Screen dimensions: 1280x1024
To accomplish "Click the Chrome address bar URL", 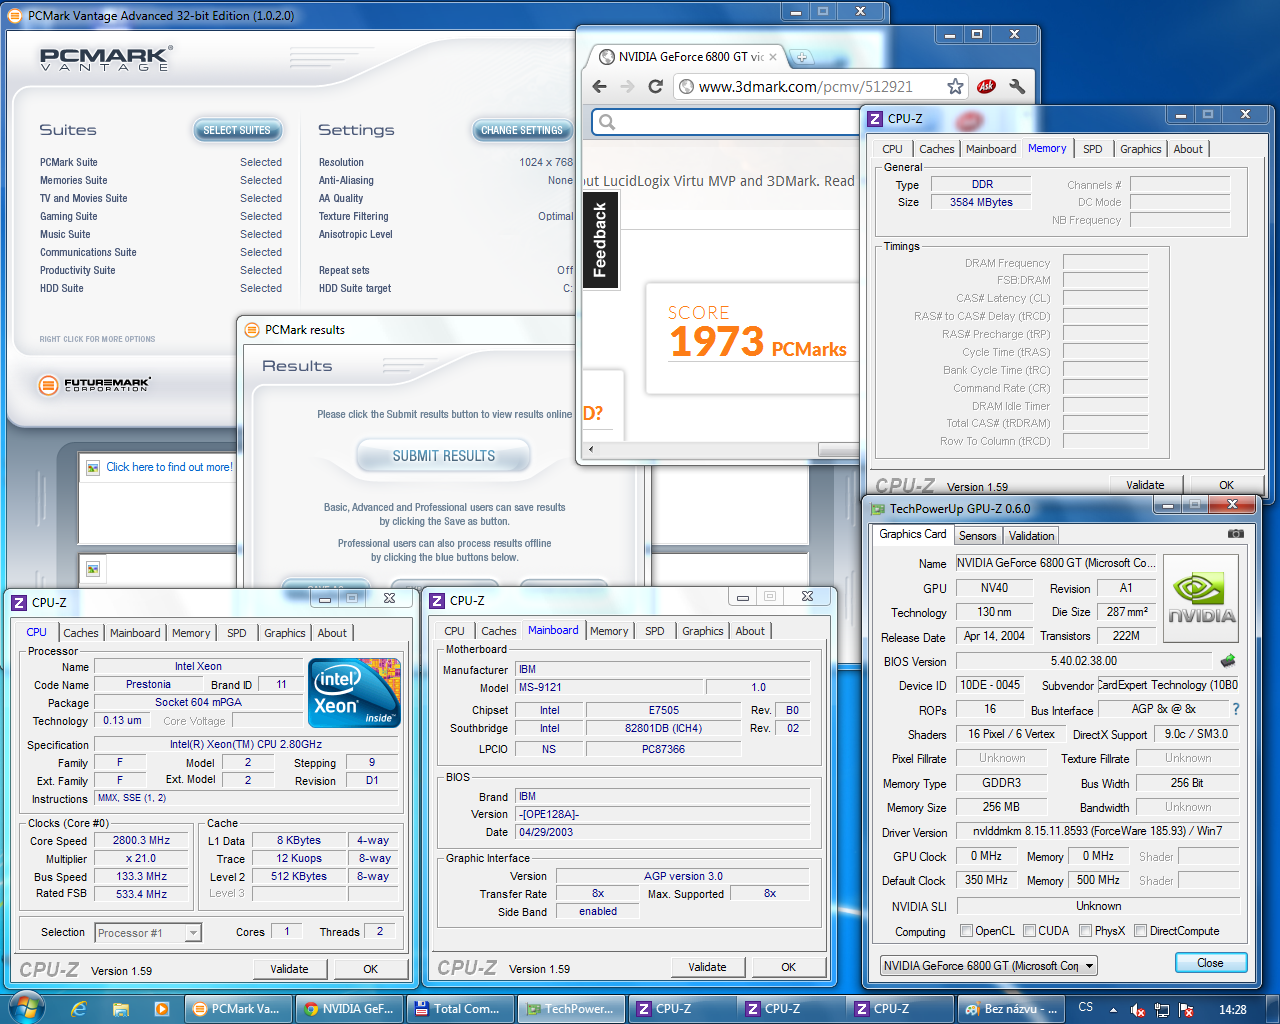I will (x=805, y=87).
